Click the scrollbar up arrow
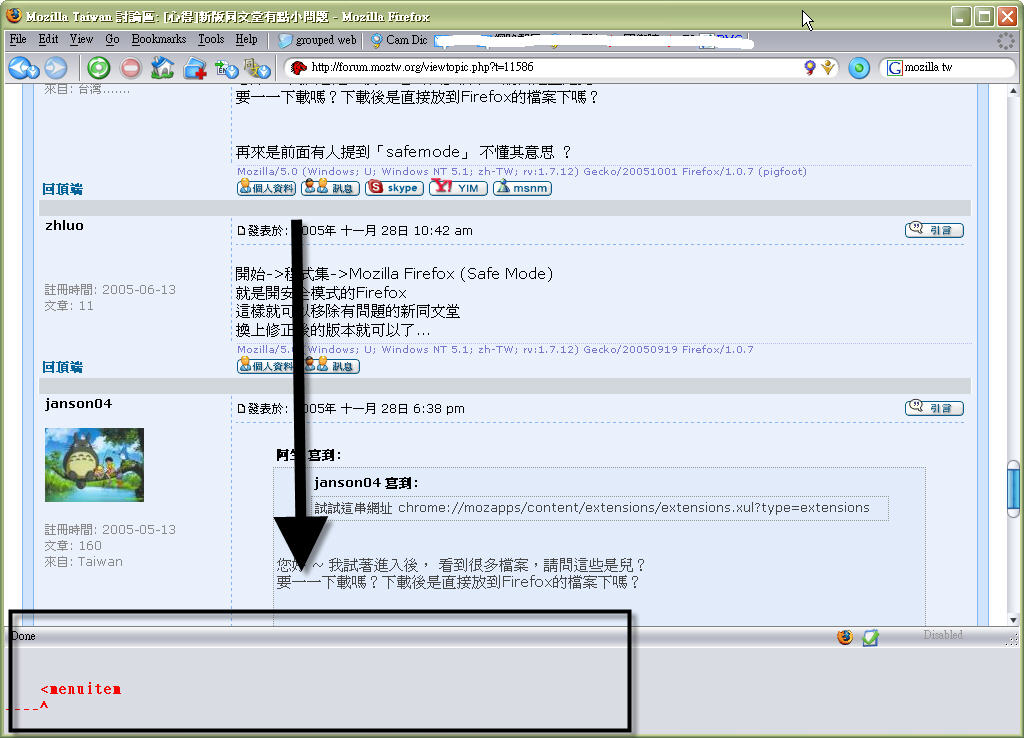 1014,90
